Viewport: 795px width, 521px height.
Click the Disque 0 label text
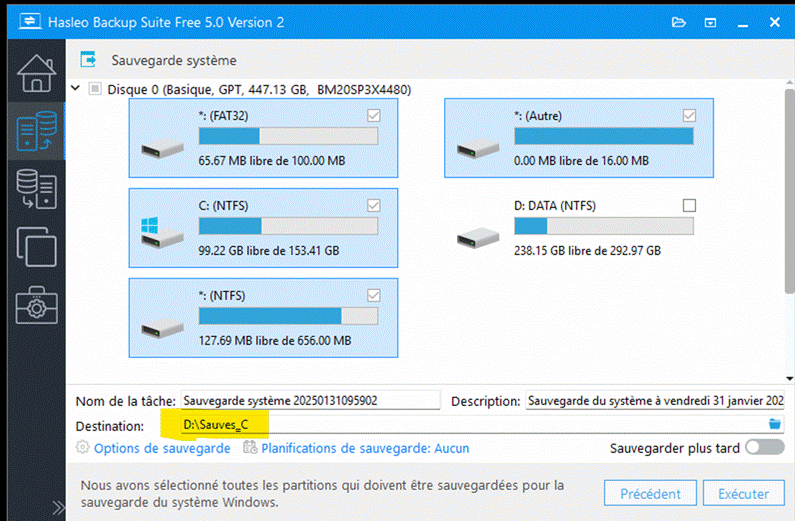coord(259,90)
